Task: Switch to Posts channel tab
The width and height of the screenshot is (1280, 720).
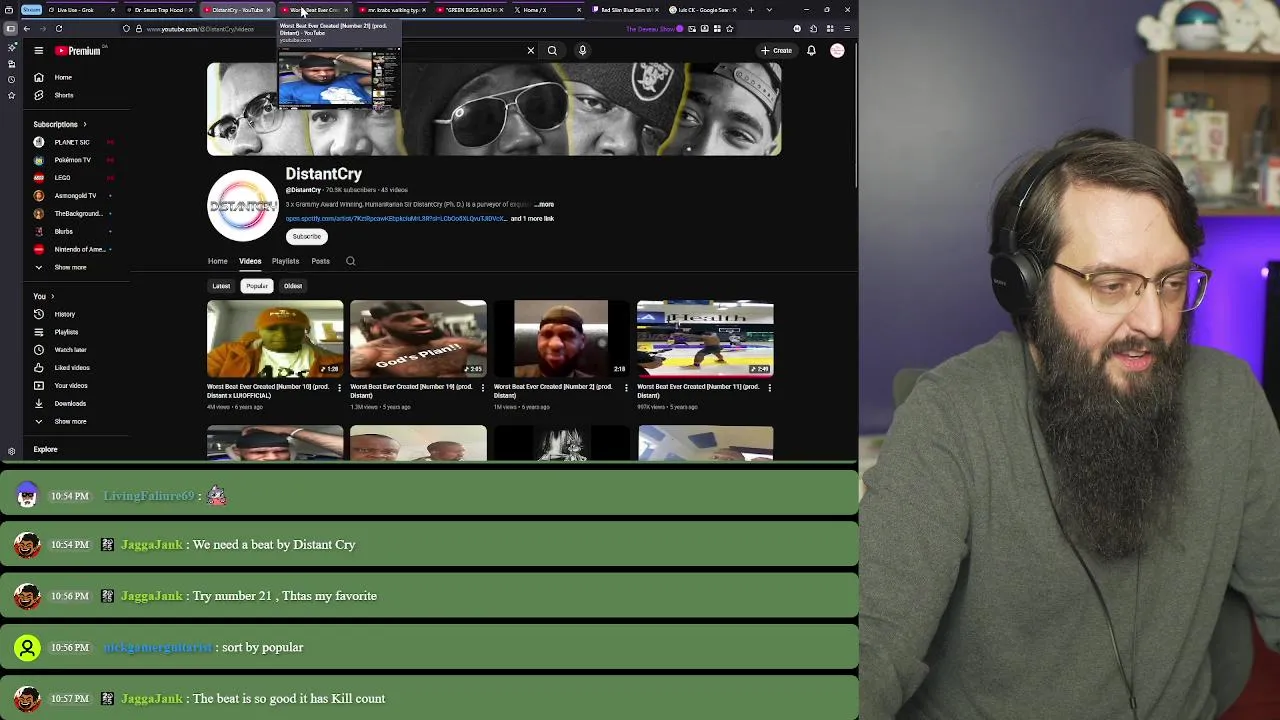Action: click(320, 261)
